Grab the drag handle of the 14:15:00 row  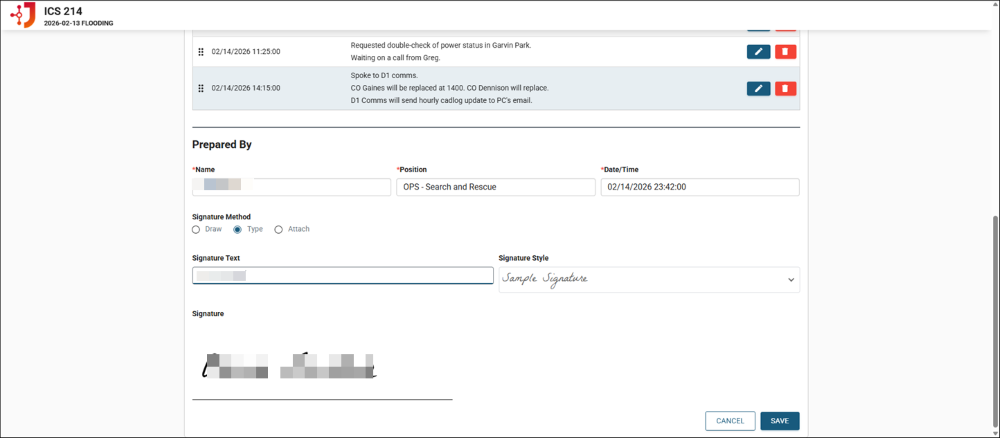pos(201,88)
